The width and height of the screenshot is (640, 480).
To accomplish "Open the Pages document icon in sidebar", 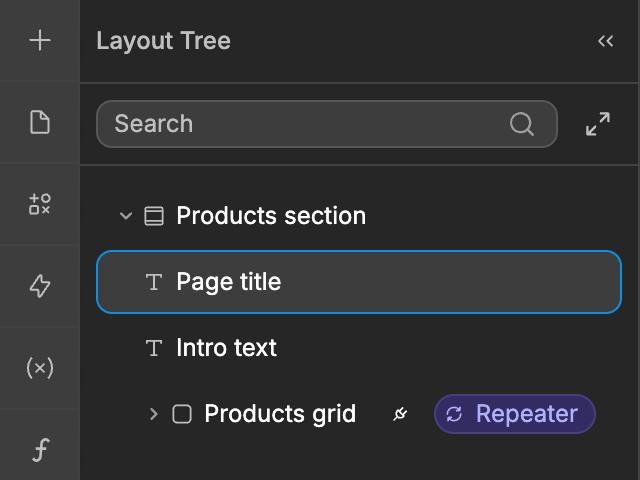I will 40,122.
